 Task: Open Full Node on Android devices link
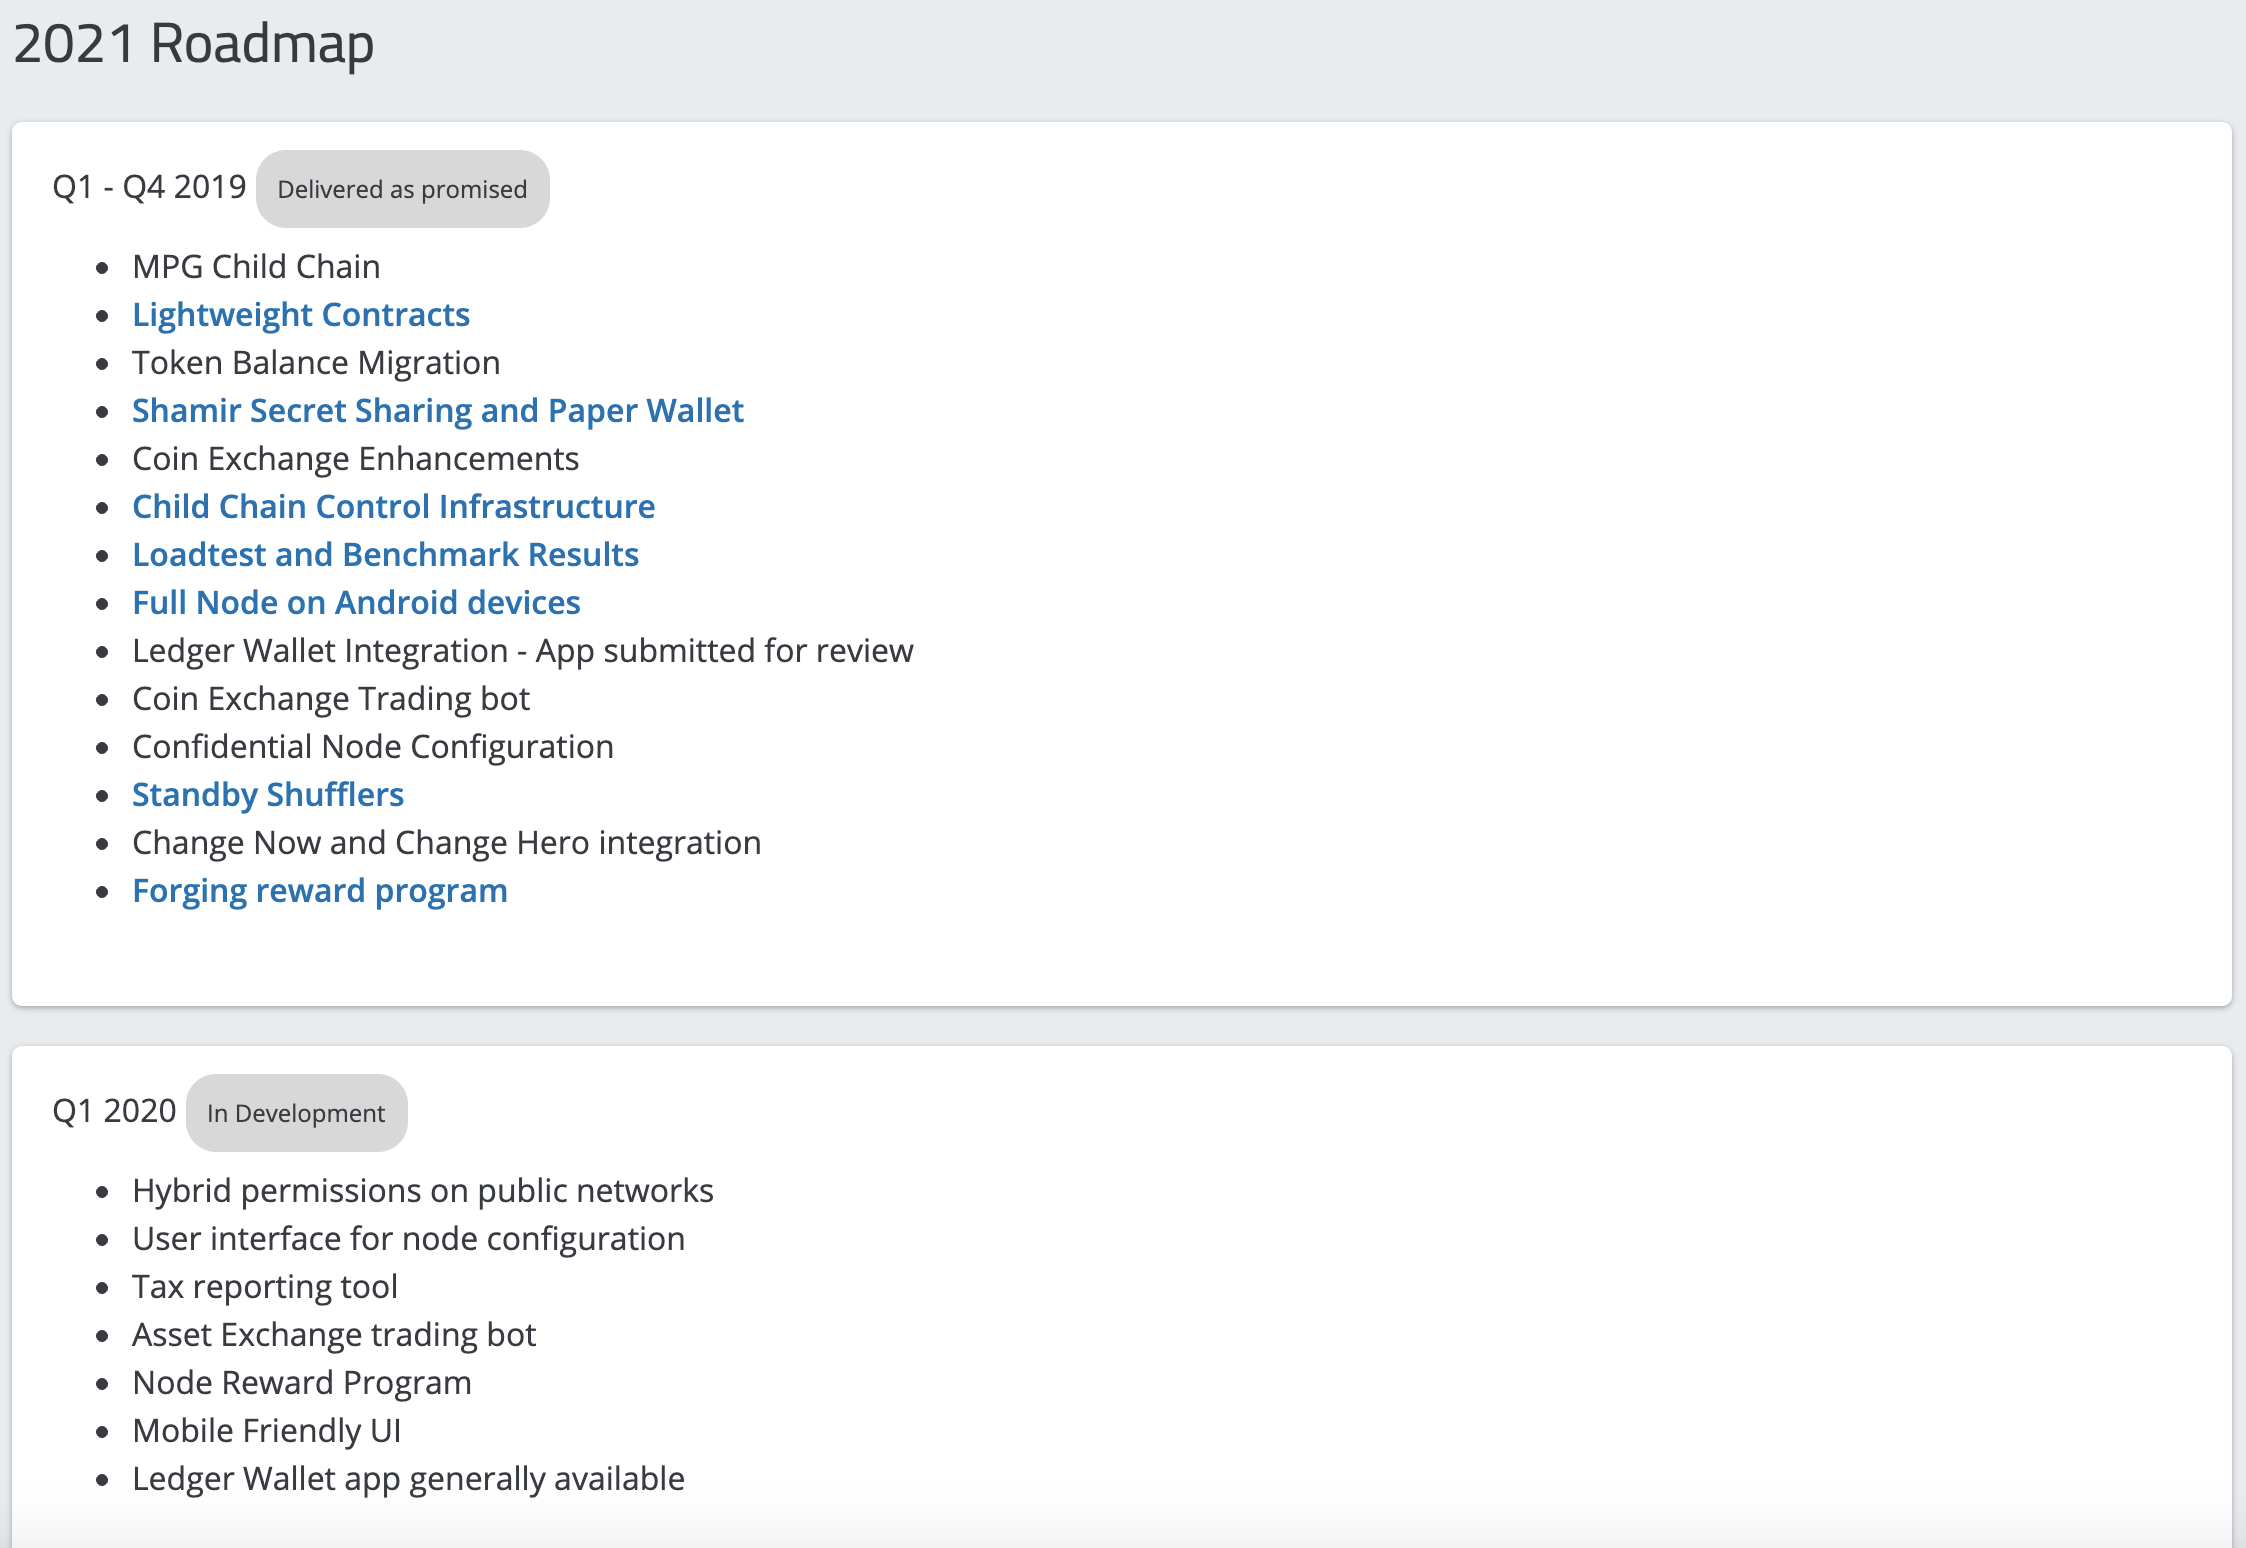click(x=356, y=603)
